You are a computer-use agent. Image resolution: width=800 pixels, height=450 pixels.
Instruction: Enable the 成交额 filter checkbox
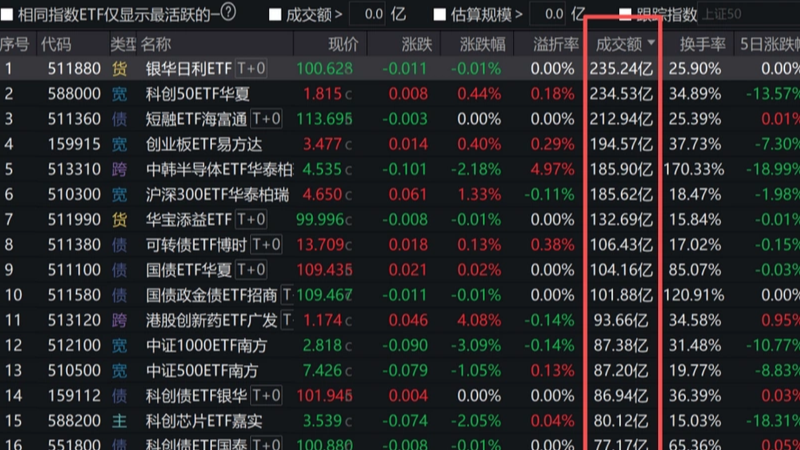pyautogui.click(x=275, y=14)
